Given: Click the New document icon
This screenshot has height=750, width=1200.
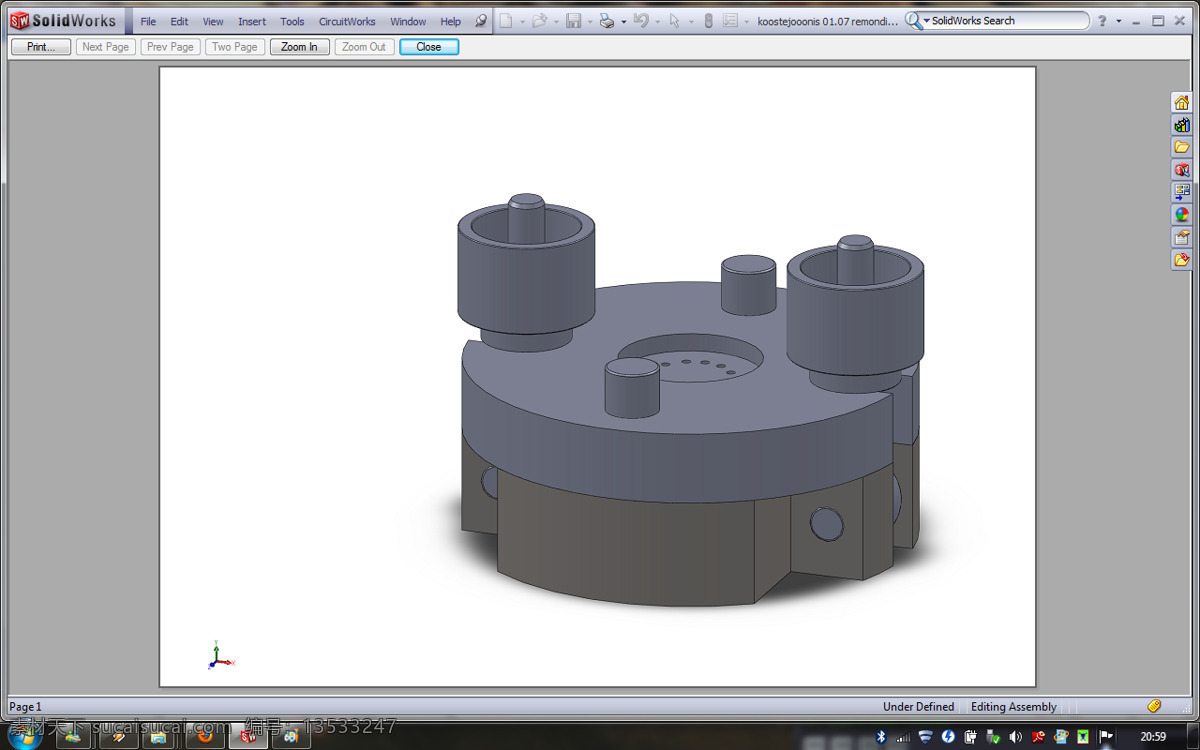Looking at the screenshot, I should (506, 21).
